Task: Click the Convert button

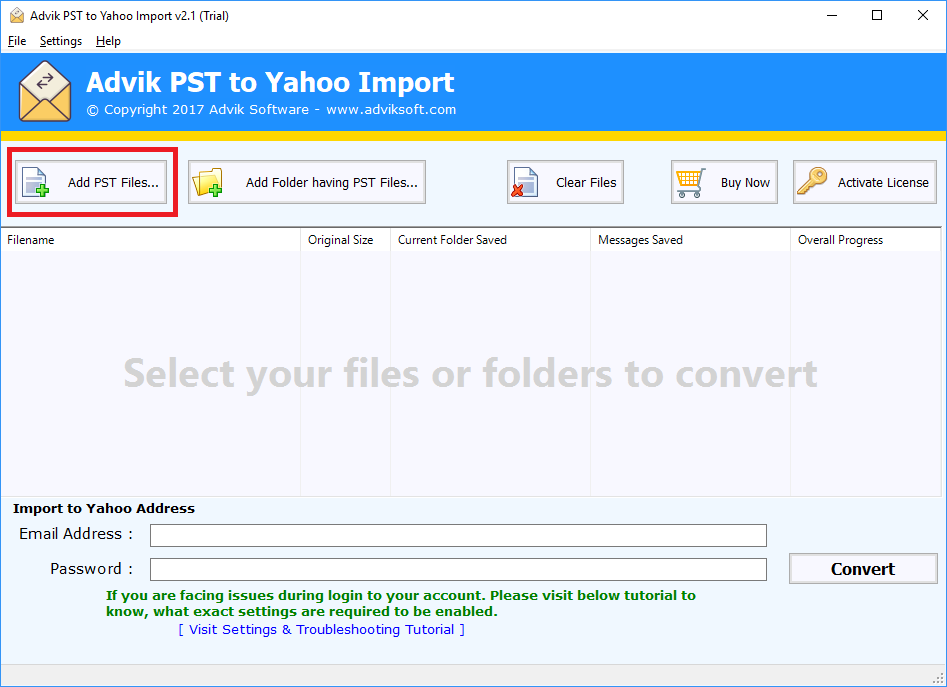Action: pos(863,569)
